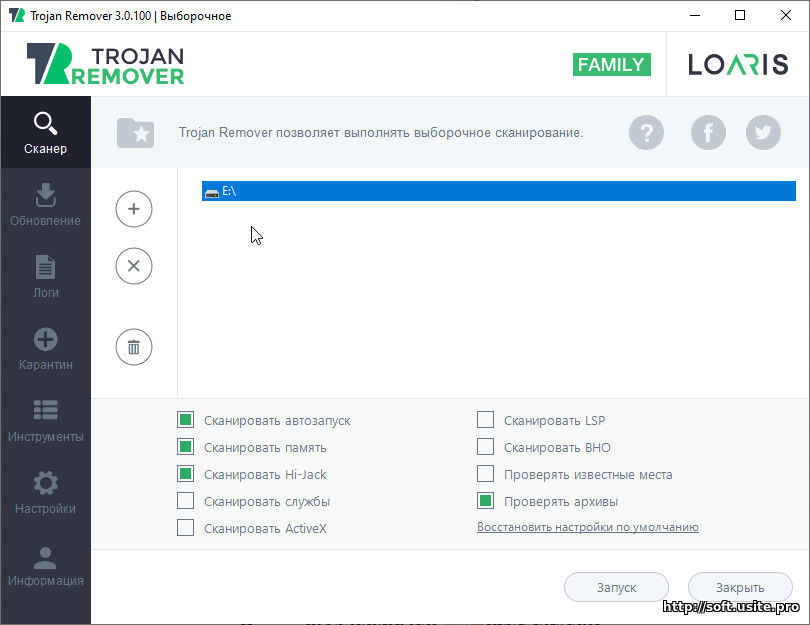The height and width of the screenshot is (625, 810).
Task: Minimize the Trojan Remover window
Action: (695, 15)
